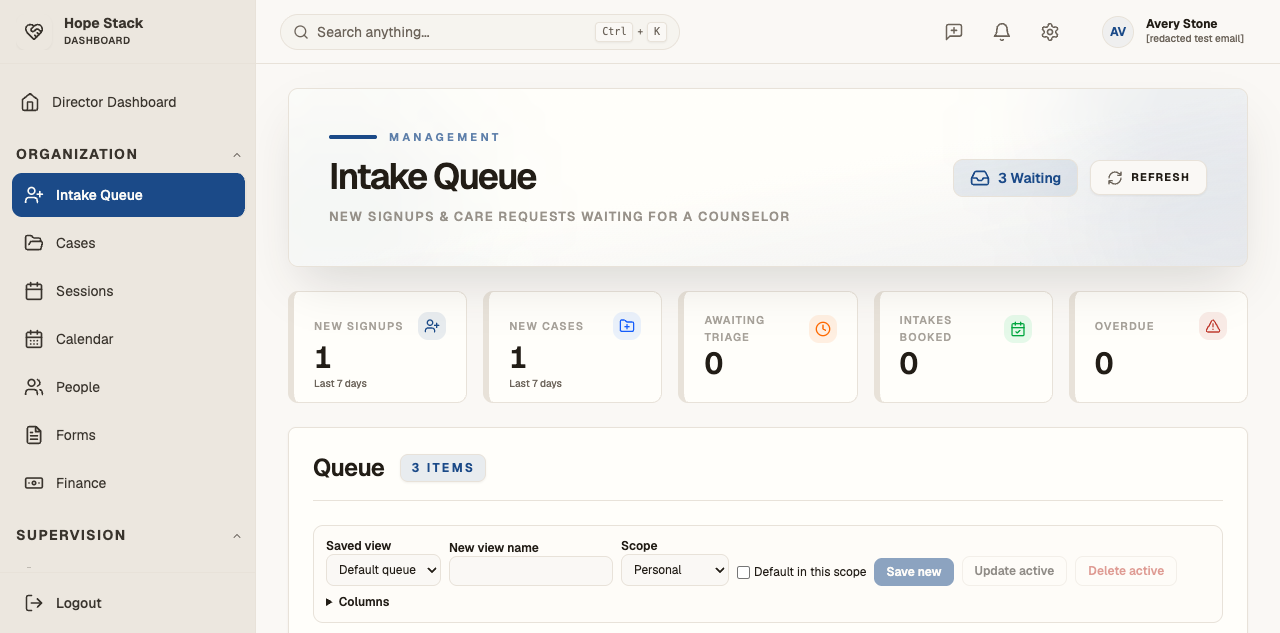1280x633 pixels.
Task: Click Delete active button
Action: pyautogui.click(x=1126, y=571)
